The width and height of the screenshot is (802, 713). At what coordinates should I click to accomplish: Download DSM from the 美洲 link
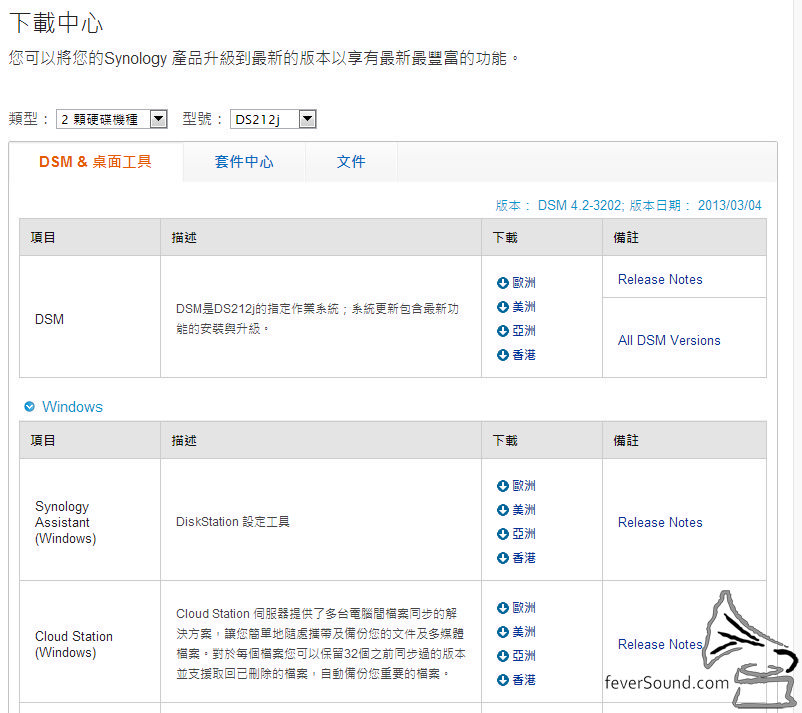pyautogui.click(x=524, y=307)
